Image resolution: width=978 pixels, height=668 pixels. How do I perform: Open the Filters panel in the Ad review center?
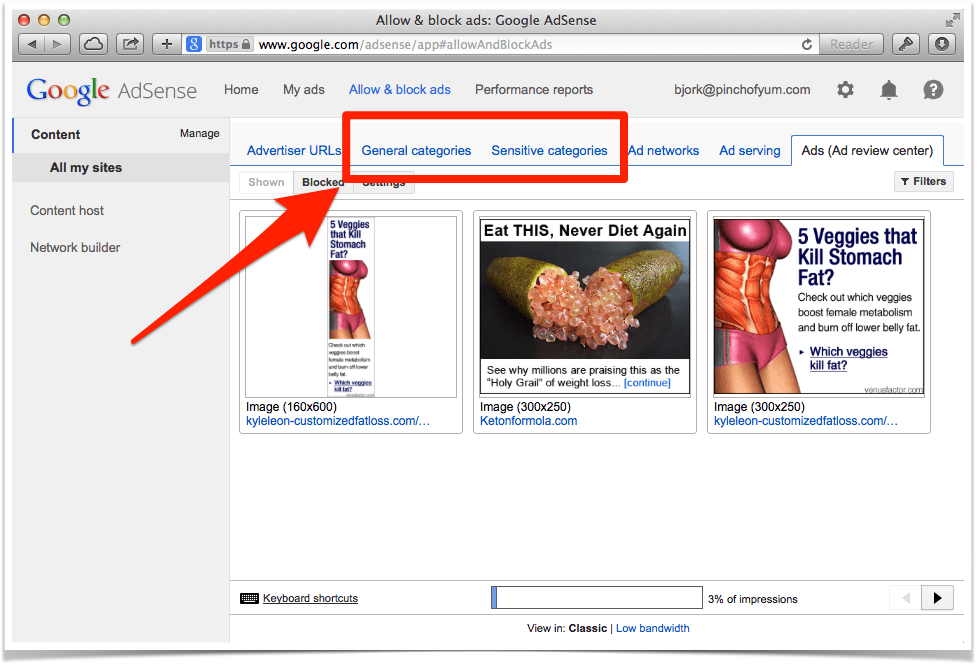point(922,181)
